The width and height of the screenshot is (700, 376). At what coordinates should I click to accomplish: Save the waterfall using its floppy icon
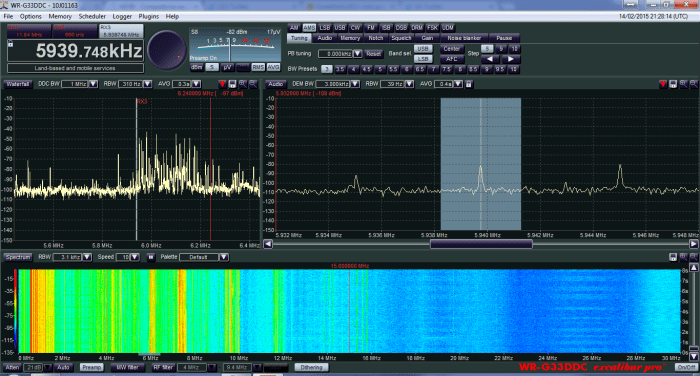(x=673, y=257)
